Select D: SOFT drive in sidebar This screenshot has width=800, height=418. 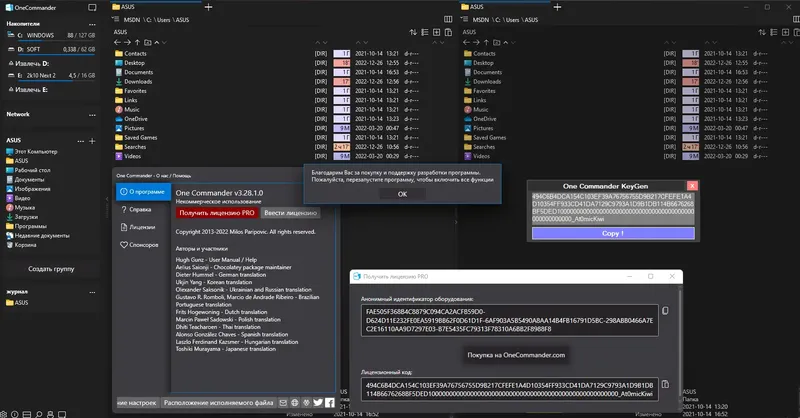click(x=51, y=49)
